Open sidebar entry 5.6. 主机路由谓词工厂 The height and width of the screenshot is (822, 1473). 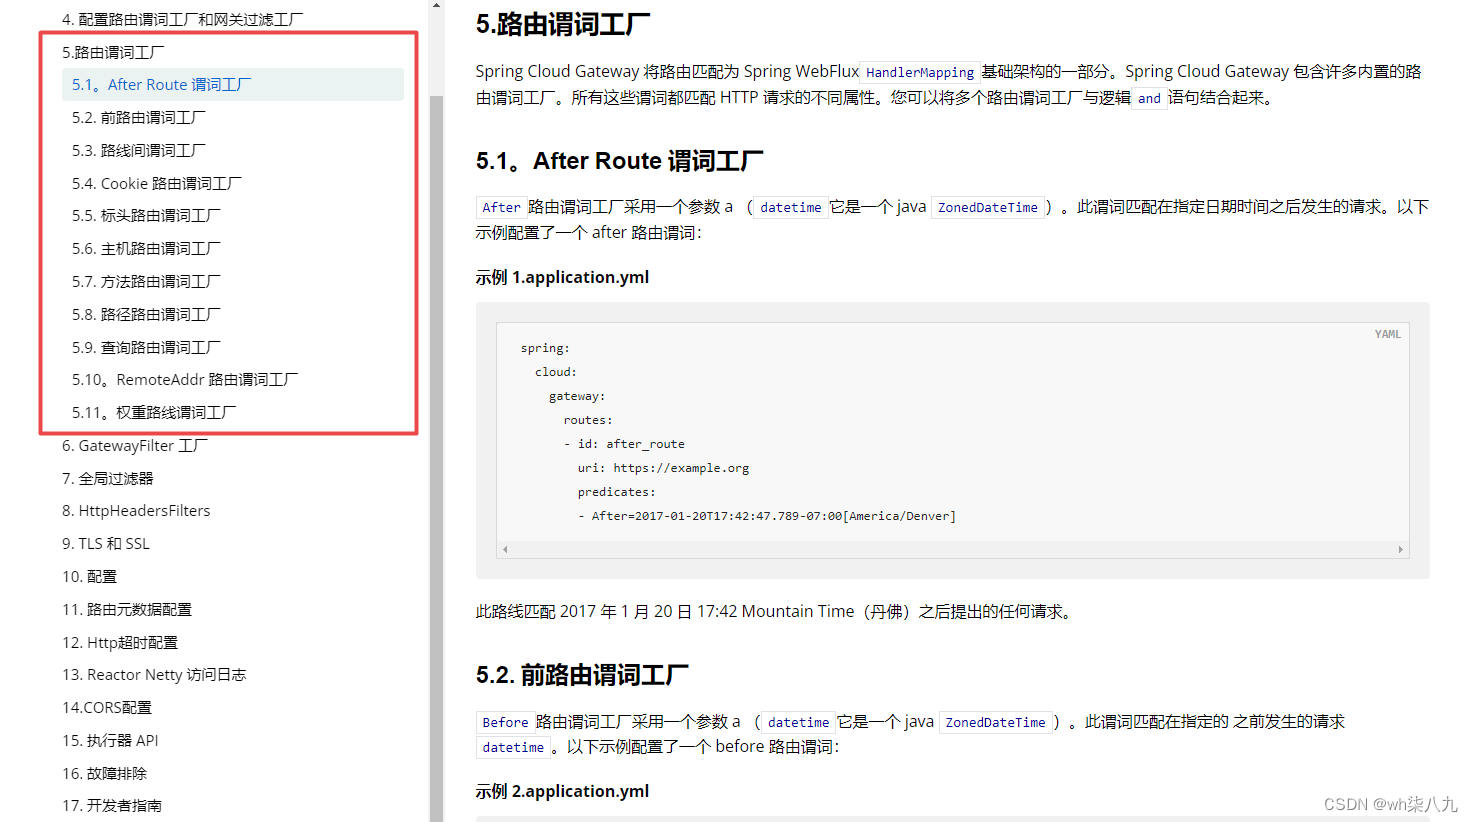(x=146, y=249)
